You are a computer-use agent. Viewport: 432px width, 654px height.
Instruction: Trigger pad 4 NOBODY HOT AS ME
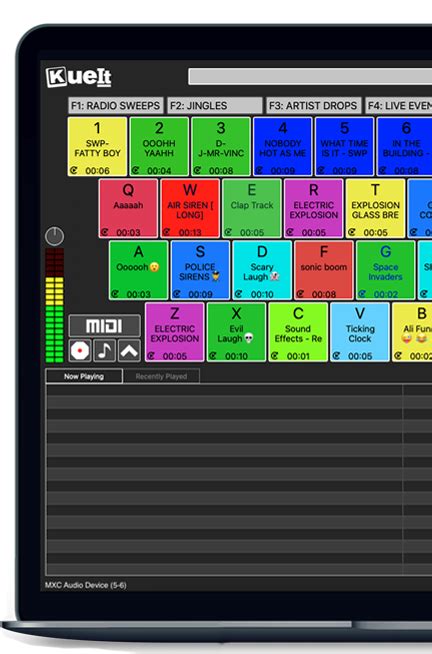pyautogui.click(x=282, y=146)
